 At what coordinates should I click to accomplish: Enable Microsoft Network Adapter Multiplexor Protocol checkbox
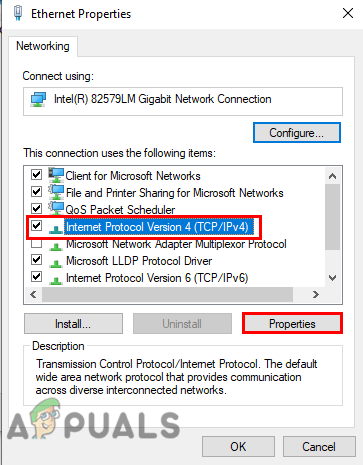click(x=36, y=243)
